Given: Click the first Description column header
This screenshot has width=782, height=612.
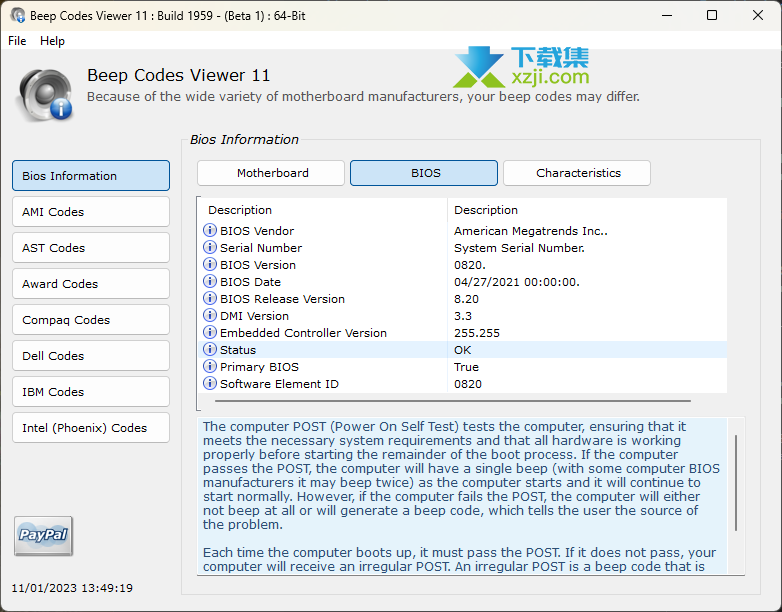Looking at the screenshot, I should 324,210.
